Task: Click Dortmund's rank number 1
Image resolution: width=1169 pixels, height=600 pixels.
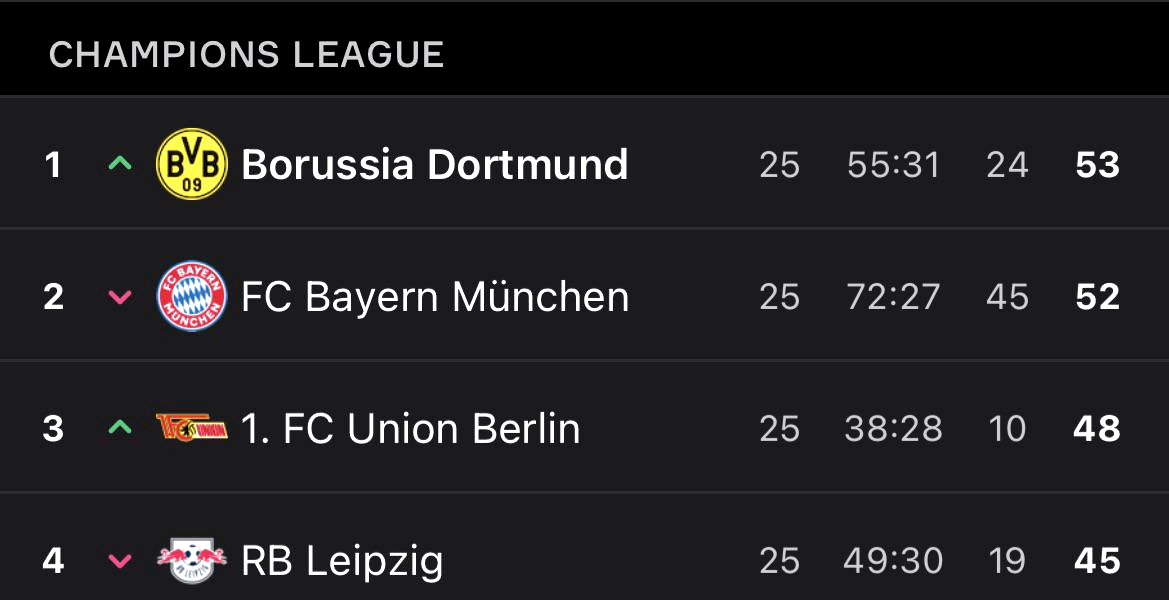Action: point(53,164)
